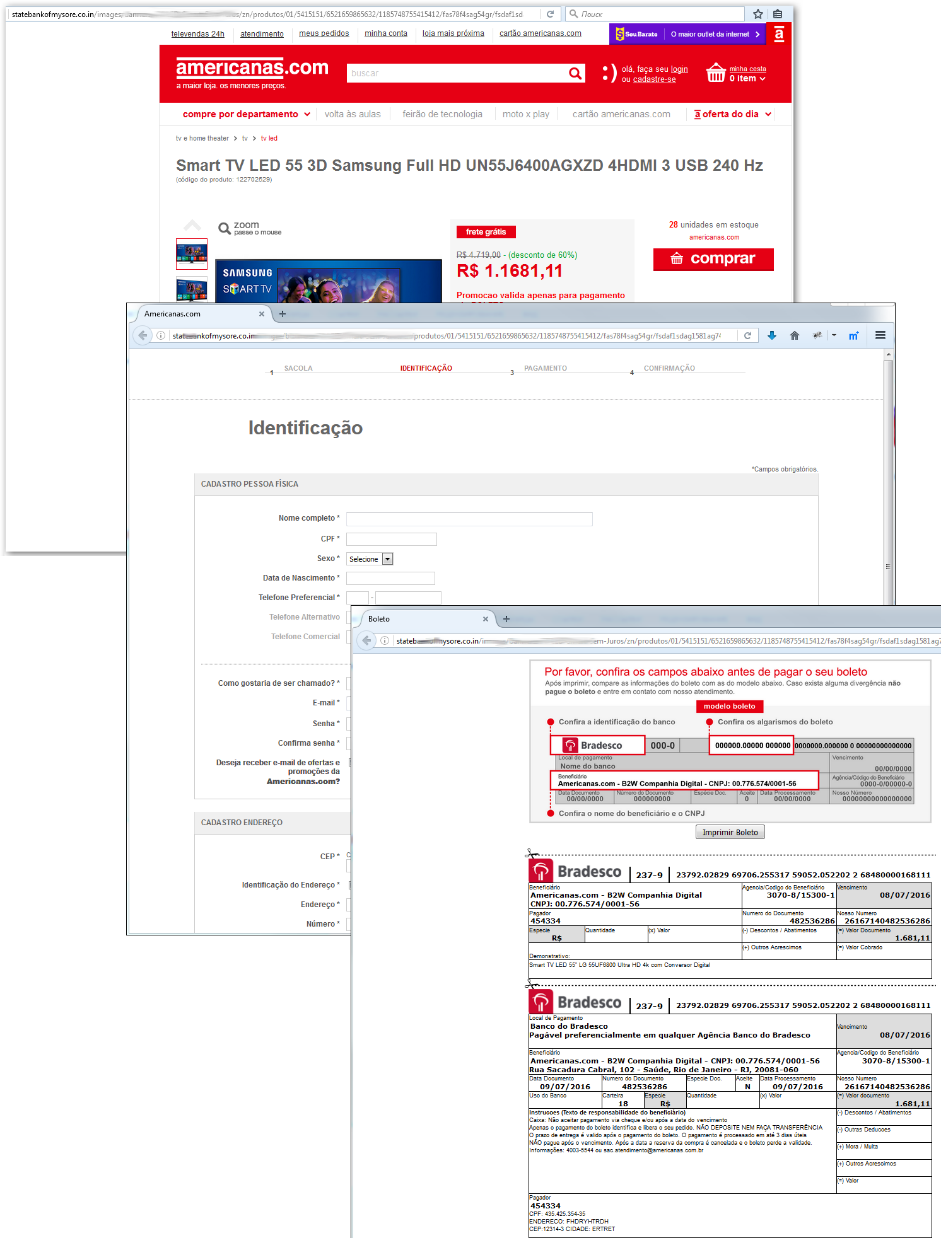Click the reading list icon beside the bookmark star
This screenshot has width=941, height=1238.
777,14
